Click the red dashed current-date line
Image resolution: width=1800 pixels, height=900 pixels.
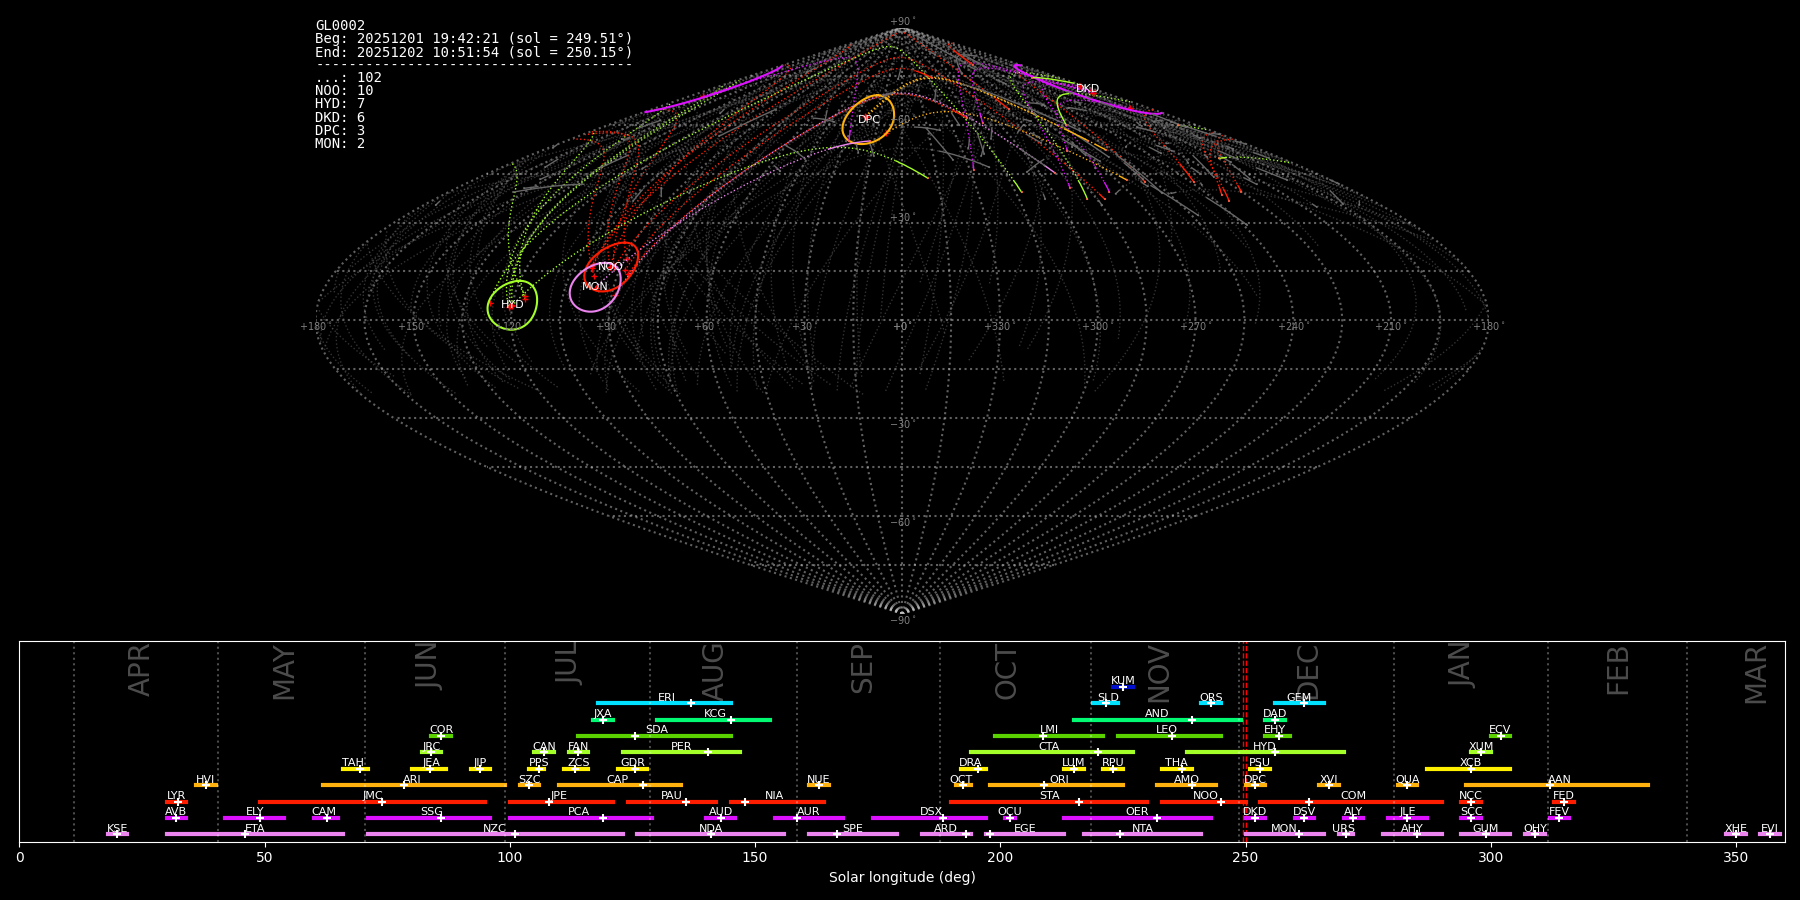coord(1246,740)
